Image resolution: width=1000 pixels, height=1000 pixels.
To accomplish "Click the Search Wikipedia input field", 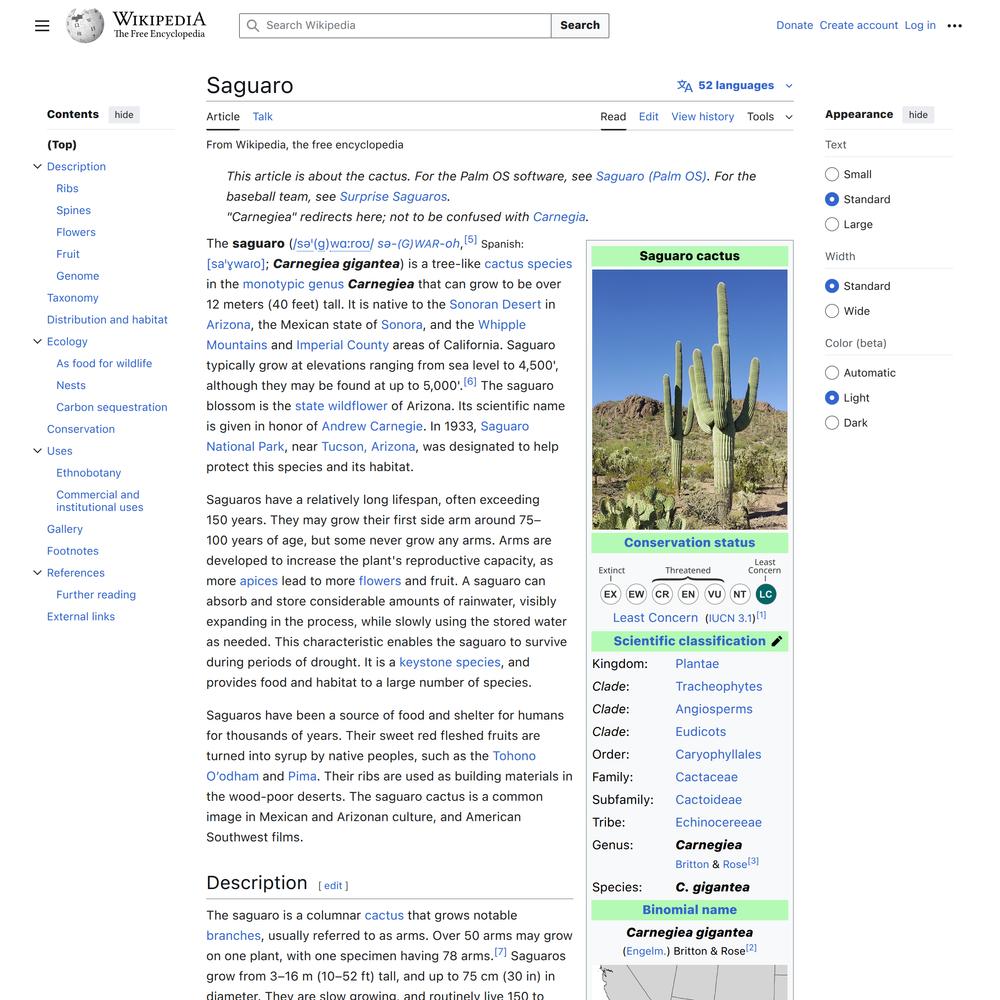I will tap(395, 26).
